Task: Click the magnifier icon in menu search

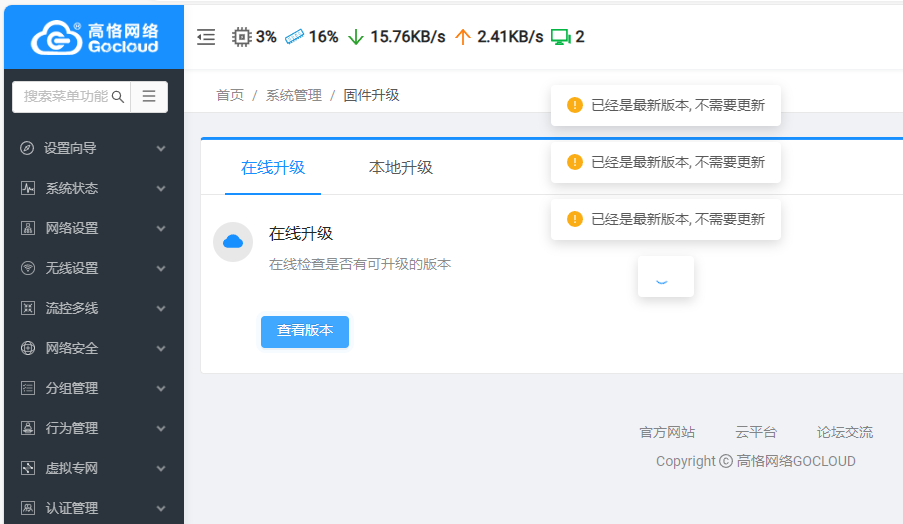Action: pyautogui.click(x=117, y=97)
